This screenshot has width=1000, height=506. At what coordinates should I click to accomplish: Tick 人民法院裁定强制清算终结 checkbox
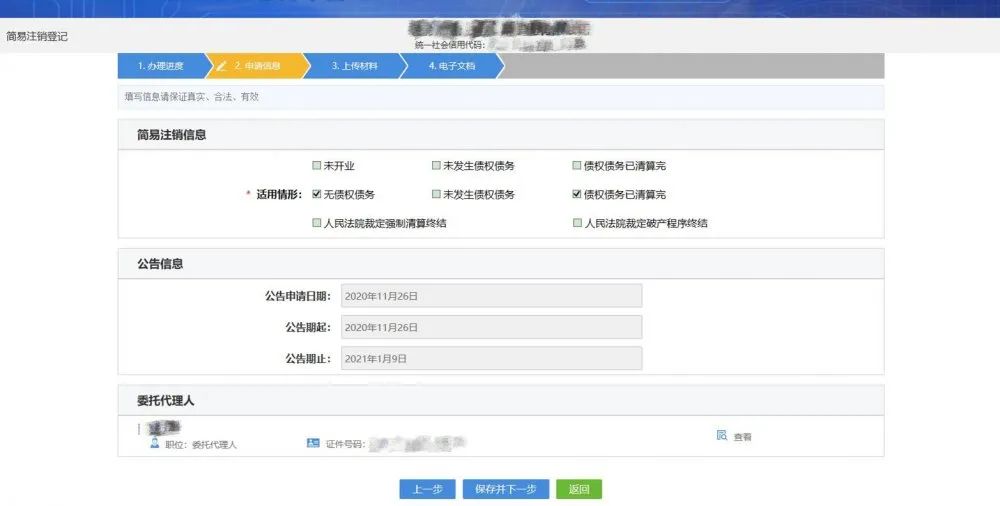coord(316,223)
